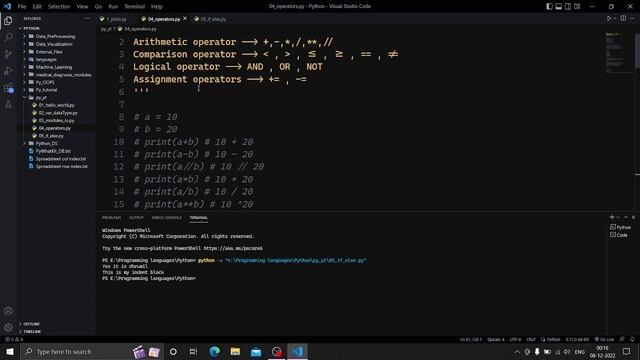Switch to the Problems panel tab

(x=111, y=218)
